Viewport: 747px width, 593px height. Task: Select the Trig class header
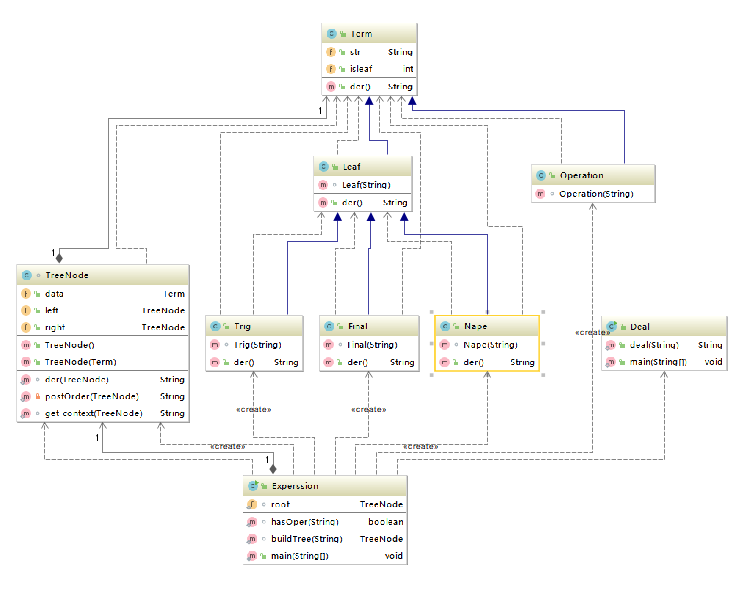click(x=254, y=326)
